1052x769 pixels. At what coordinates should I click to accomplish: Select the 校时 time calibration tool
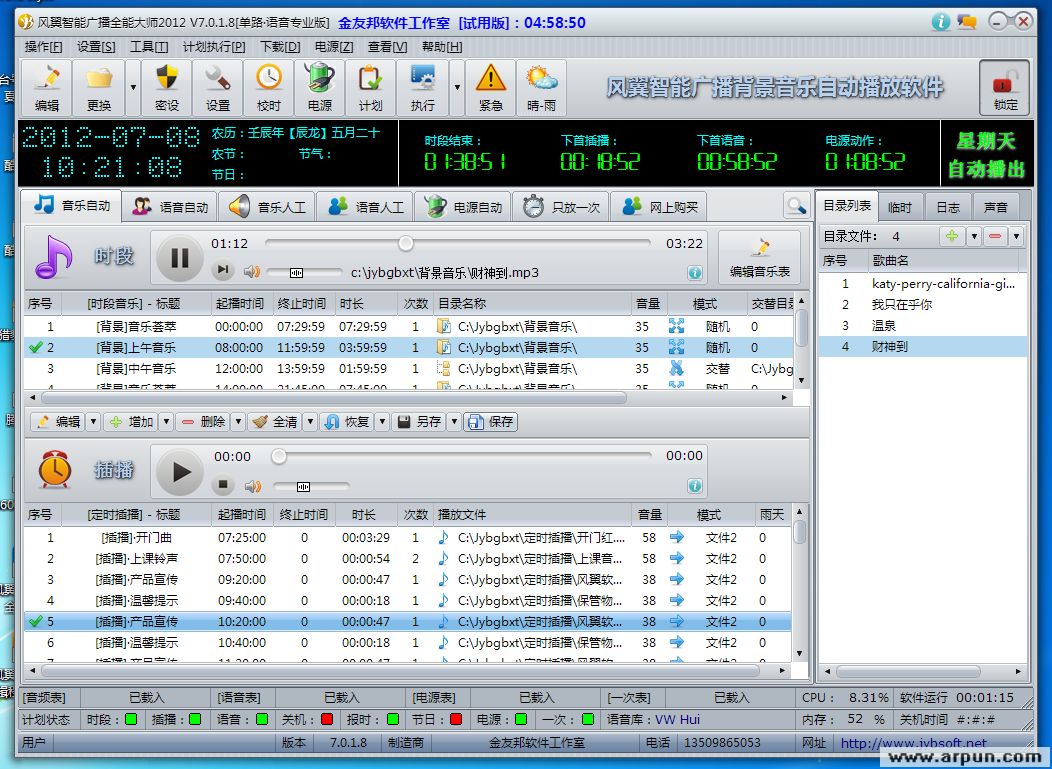click(268, 86)
